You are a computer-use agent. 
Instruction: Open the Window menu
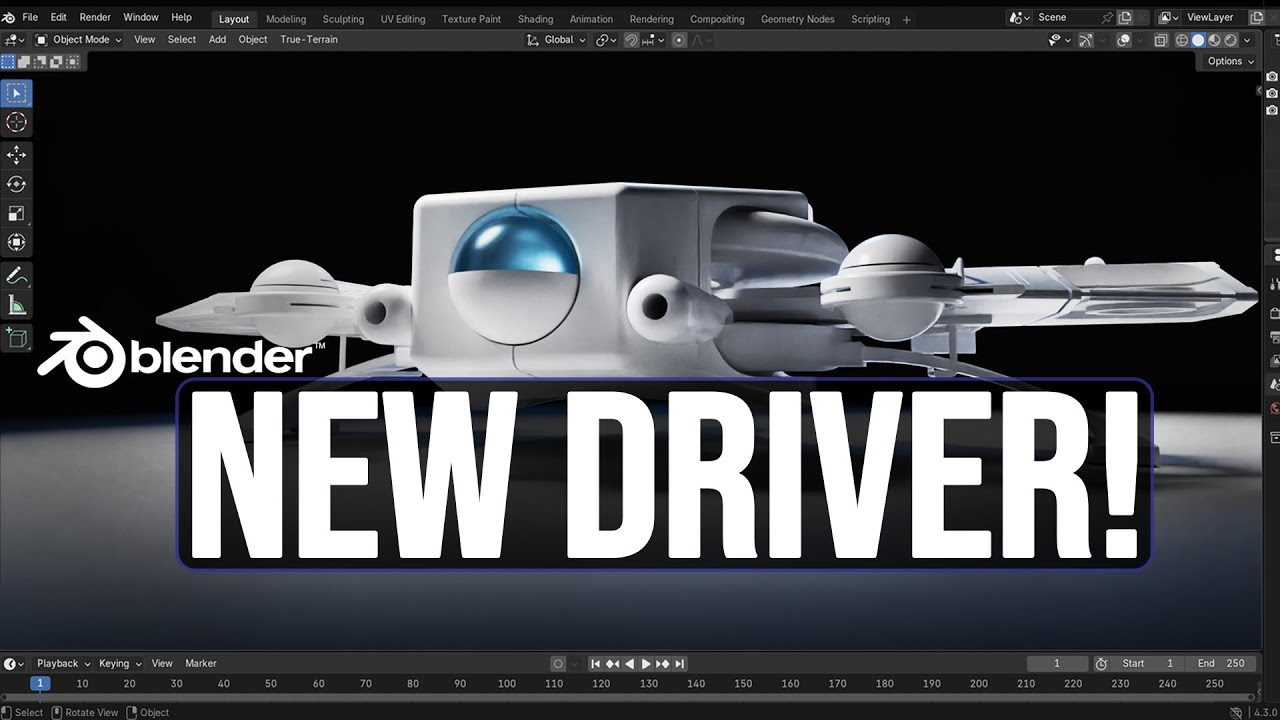[141, 18]
